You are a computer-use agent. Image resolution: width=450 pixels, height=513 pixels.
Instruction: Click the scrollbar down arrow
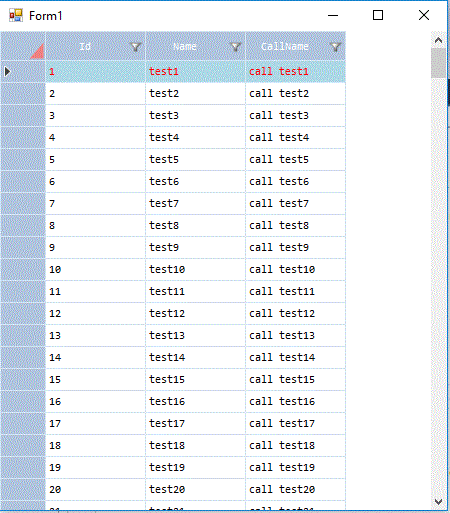click(x=438, y=501)
